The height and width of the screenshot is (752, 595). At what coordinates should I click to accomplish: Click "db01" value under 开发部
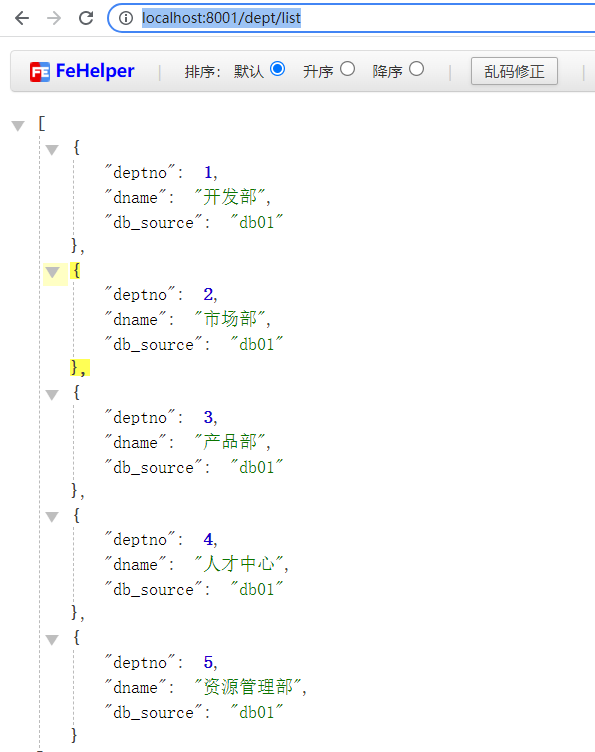pos(257,222)
